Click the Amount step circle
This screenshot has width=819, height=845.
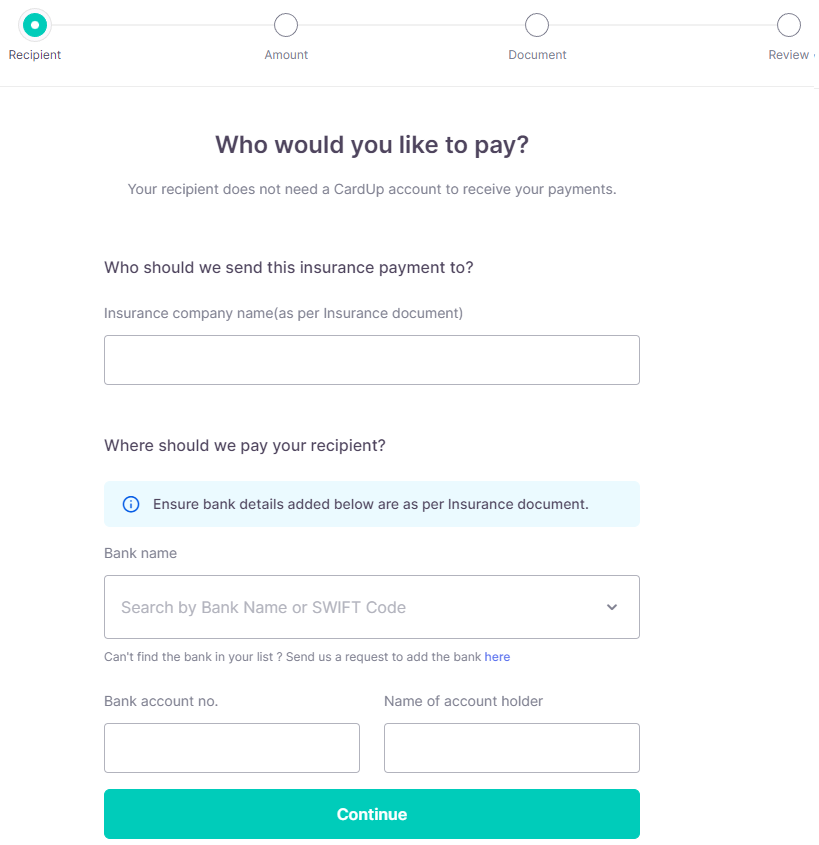click(x=286, y=24)
